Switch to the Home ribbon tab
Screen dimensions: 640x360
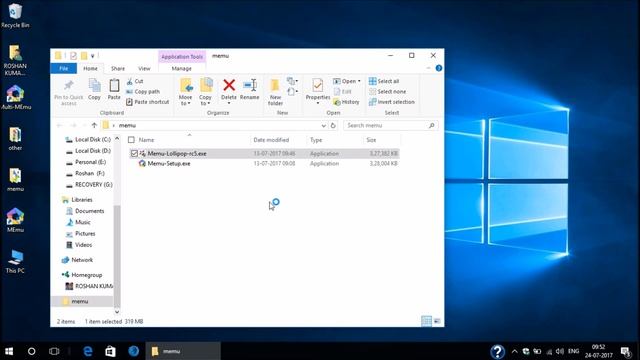[90, 69]
